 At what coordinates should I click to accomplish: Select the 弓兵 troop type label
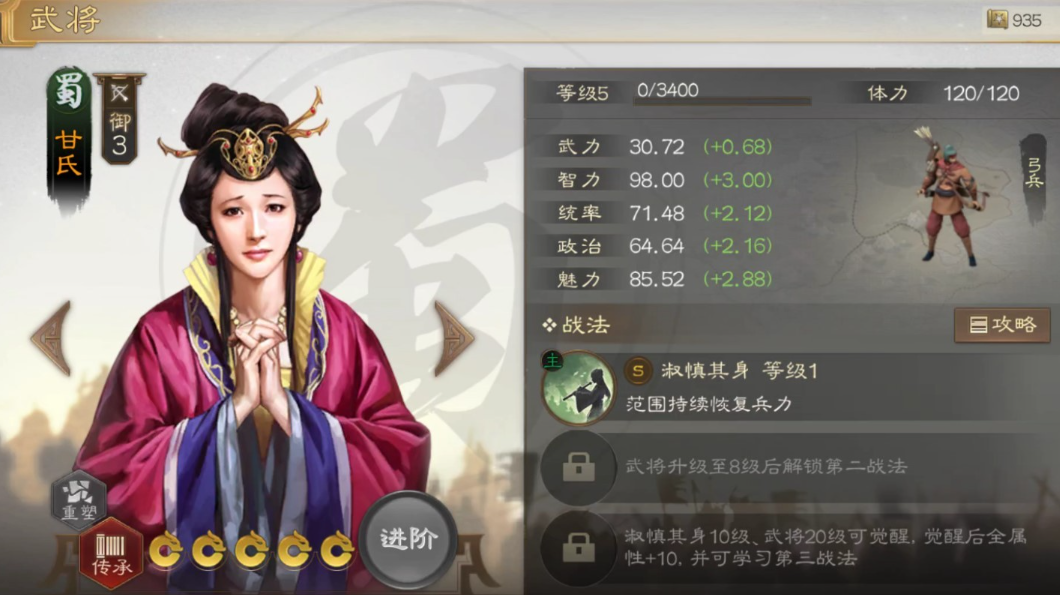tap(1034, 174)
